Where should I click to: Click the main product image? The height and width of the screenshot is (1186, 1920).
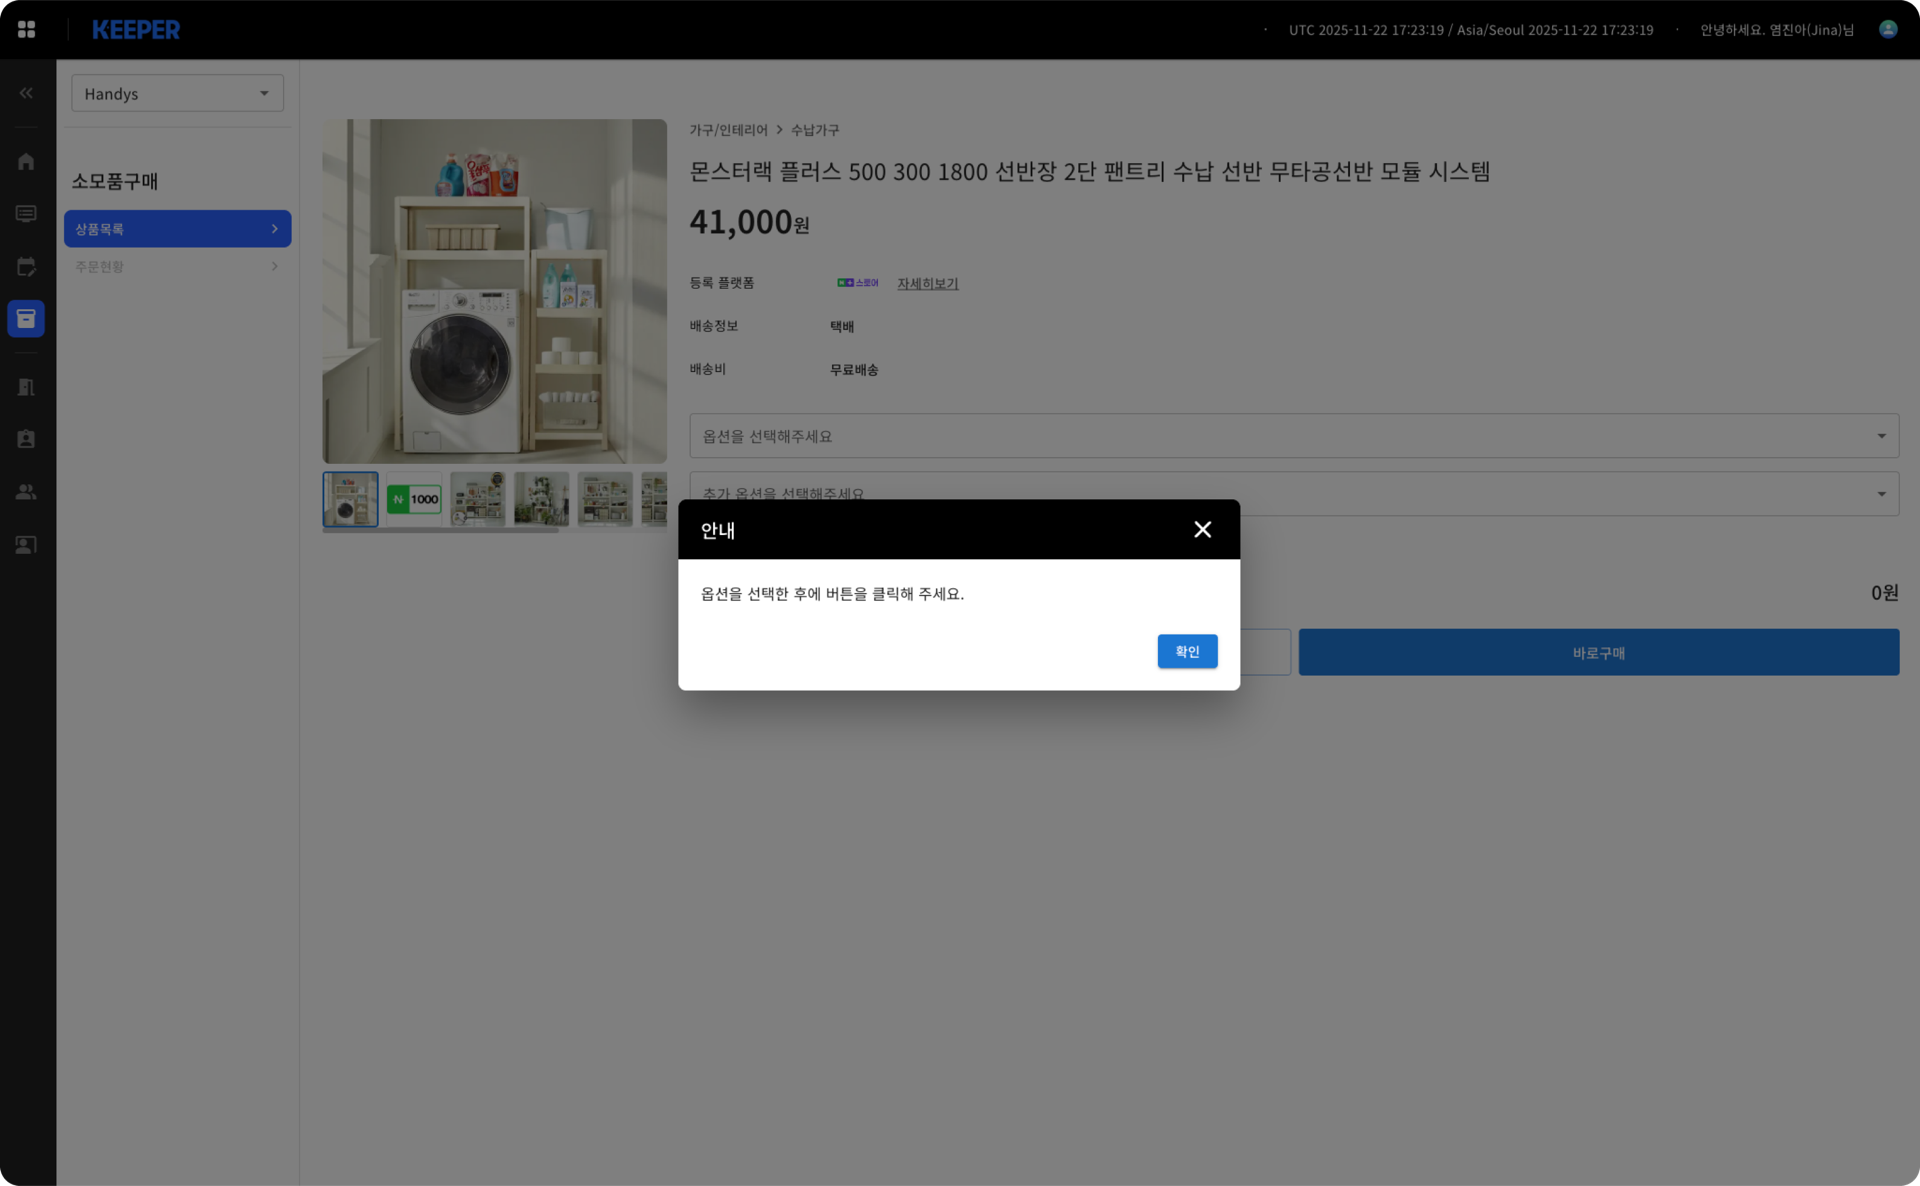[x=494, y=291]
